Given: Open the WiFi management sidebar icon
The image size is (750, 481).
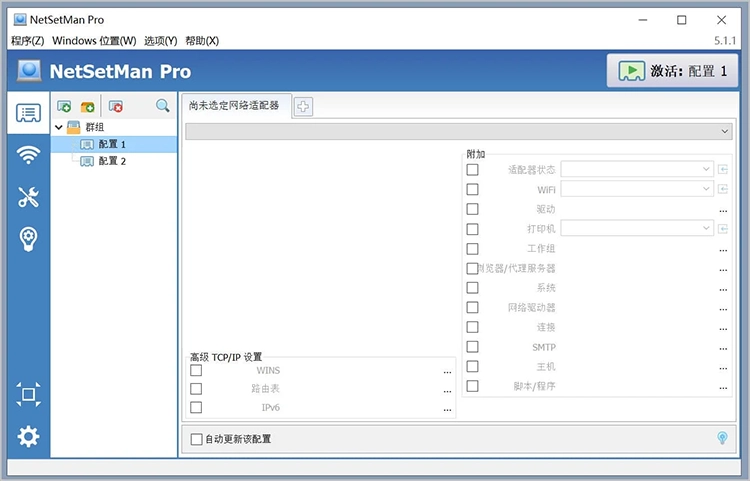Looking at the screenshot, I should coord(28,155).
